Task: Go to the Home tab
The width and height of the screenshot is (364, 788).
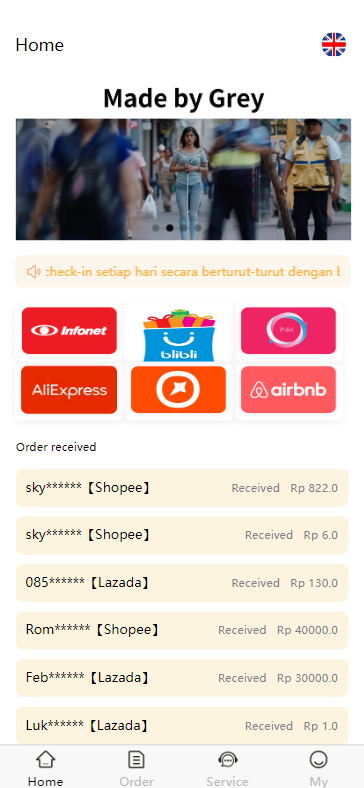Action: [45, 767]
